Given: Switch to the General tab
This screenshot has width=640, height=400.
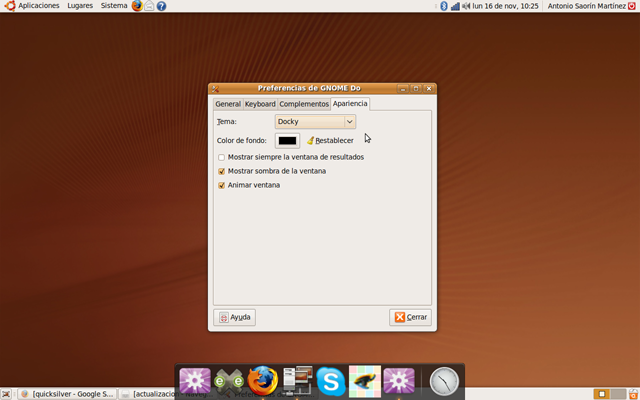Looking at the screenshot, I should (x=228, y=104).
